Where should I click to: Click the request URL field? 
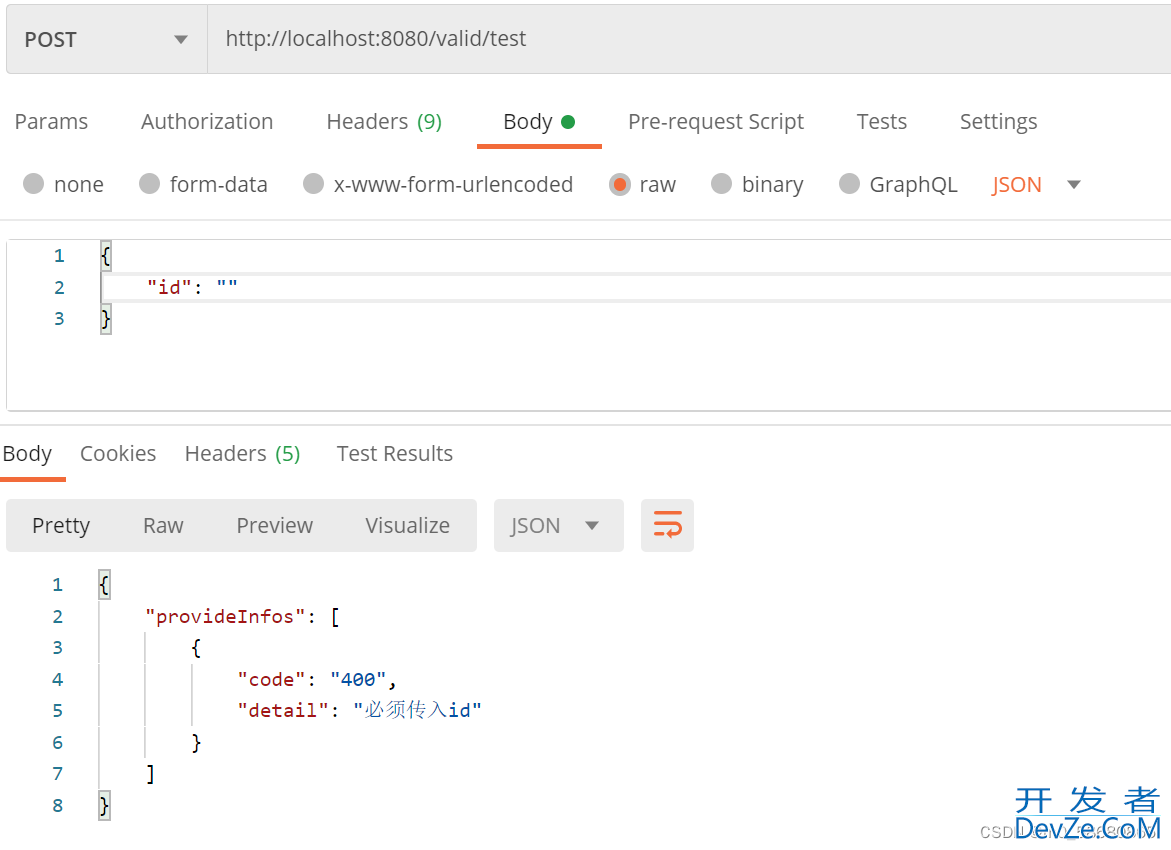[x=689, y=39]
